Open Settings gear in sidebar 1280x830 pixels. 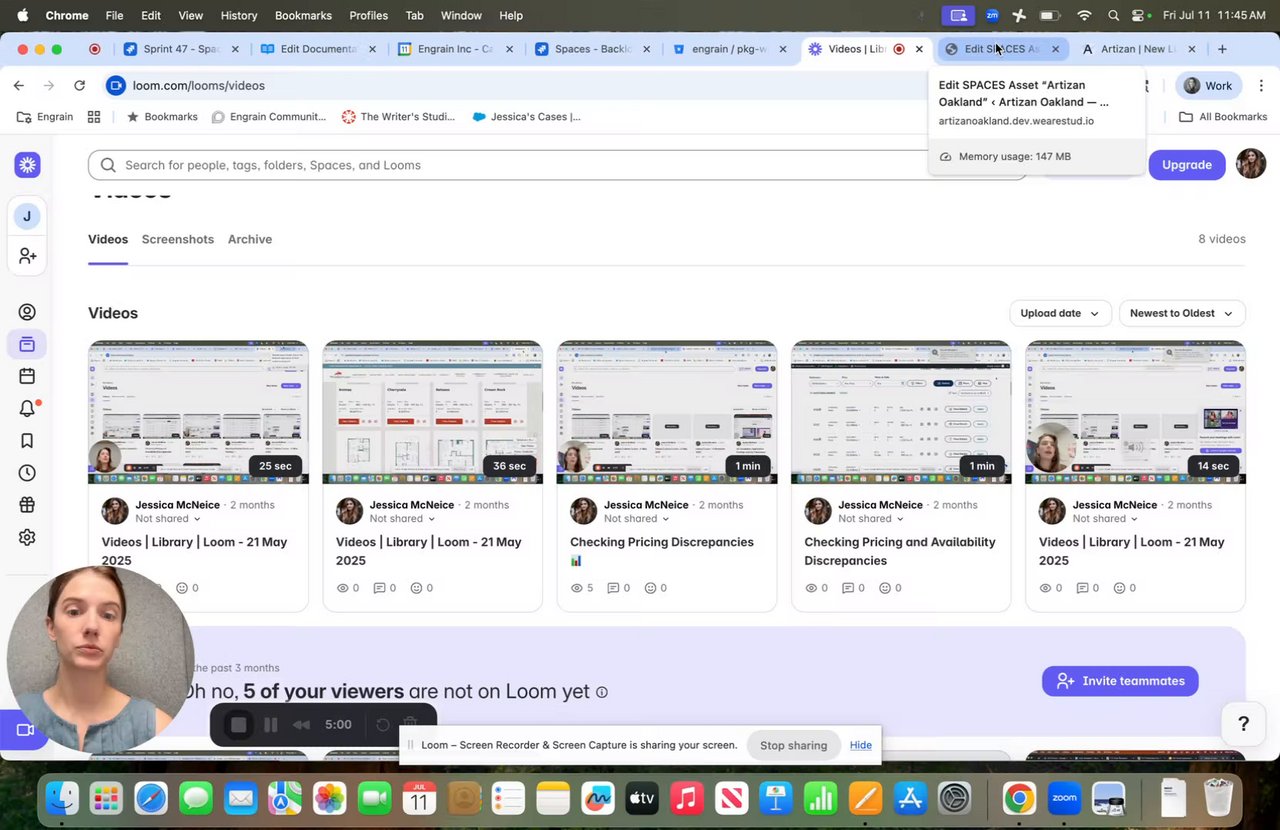coord(27,537)
